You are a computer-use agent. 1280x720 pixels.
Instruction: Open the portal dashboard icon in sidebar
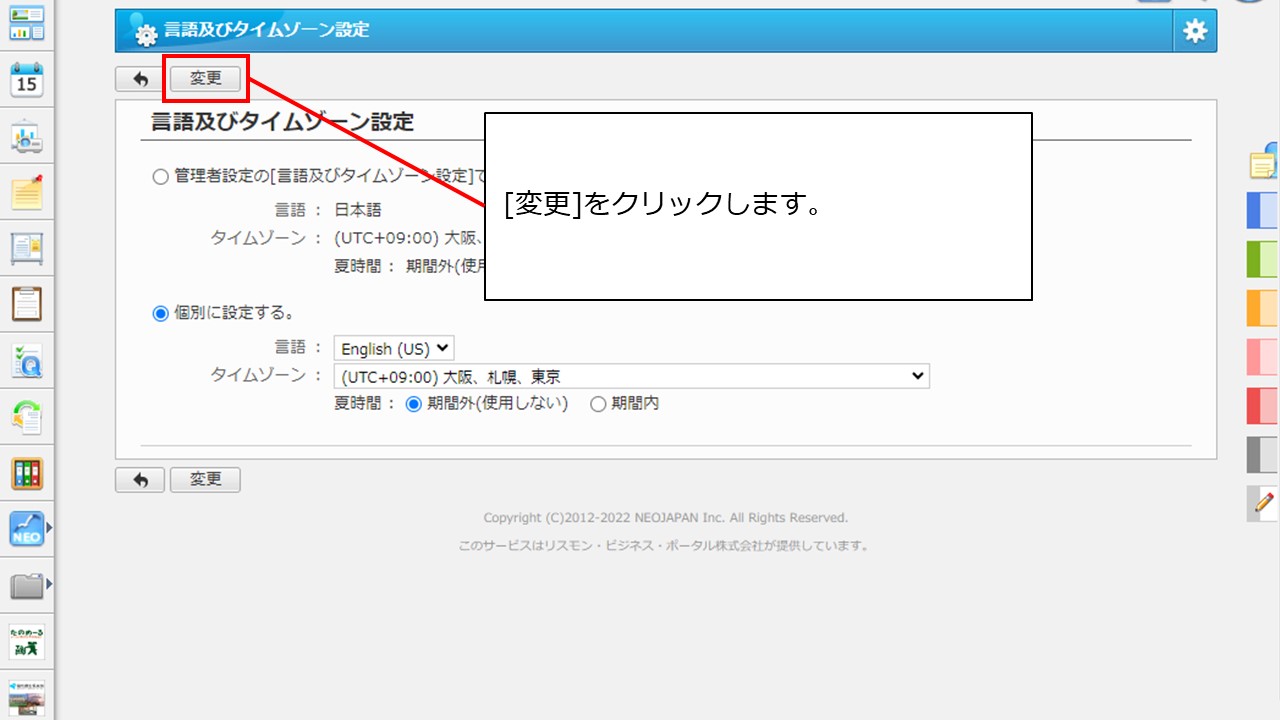click(x=27, y=22)
